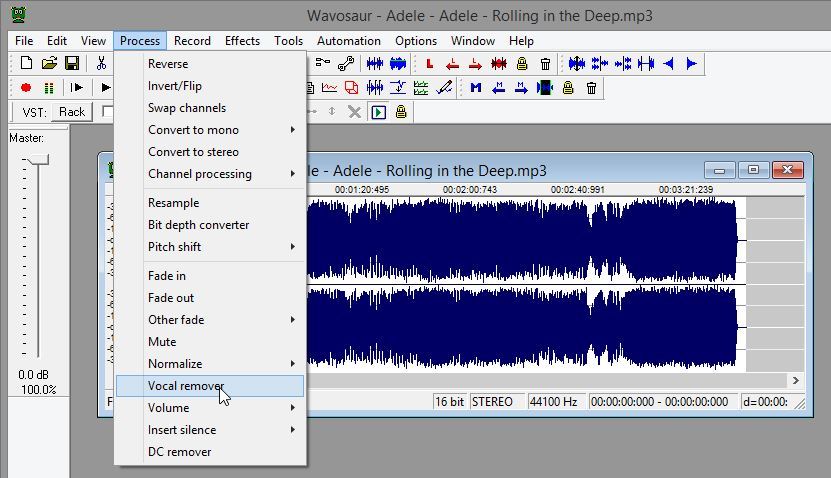
Task: Open the Automation menu
Action: click(x=349, y=41)
